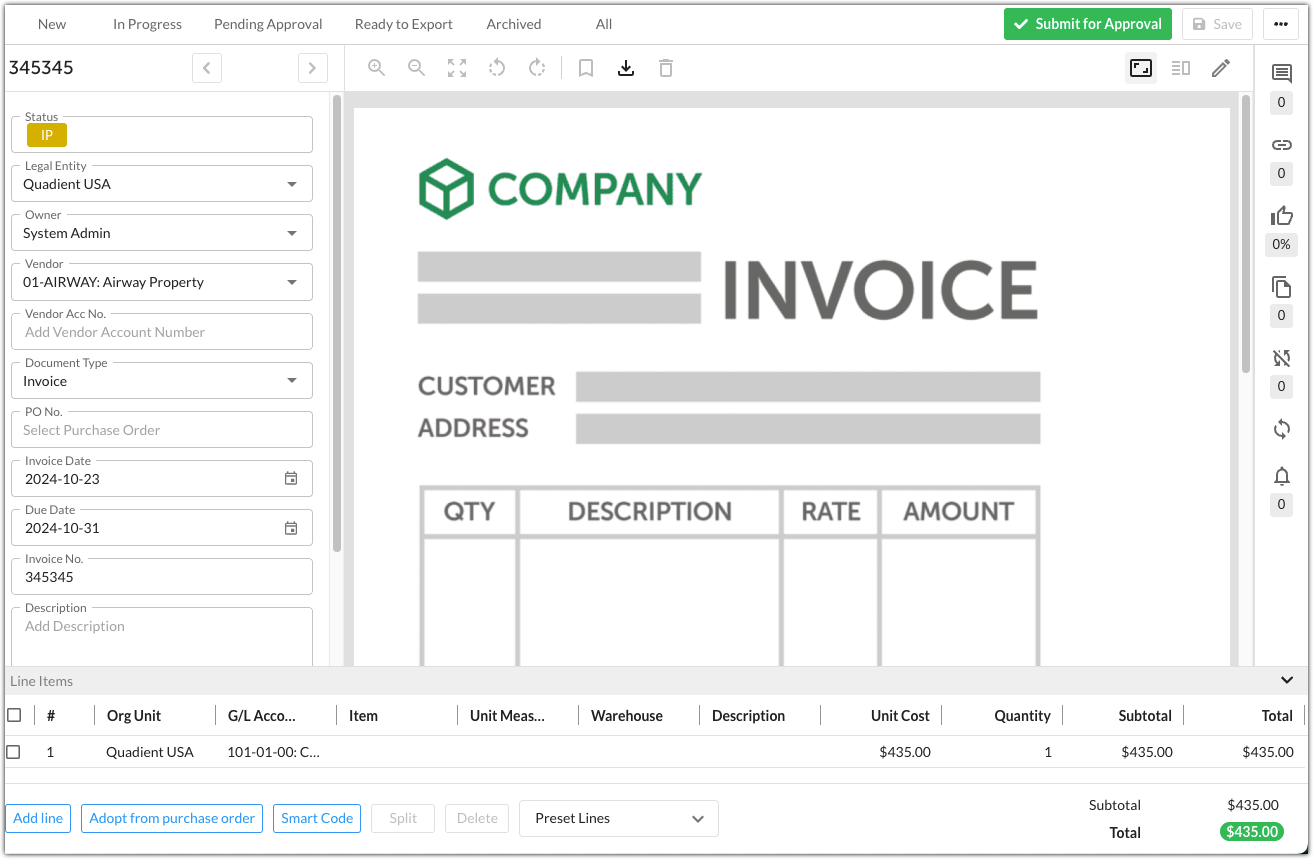This screenshot has height=859, width=1313.
Task: Switch to All tab
Action: 604,24
